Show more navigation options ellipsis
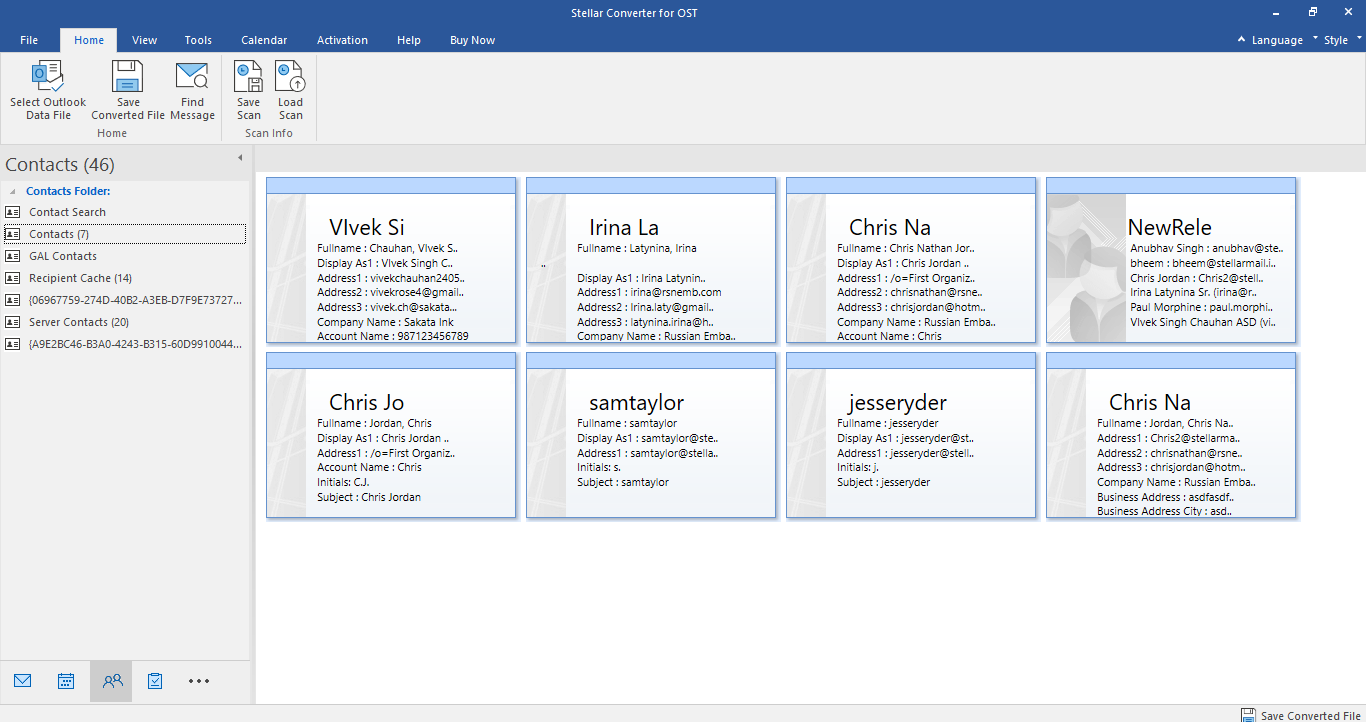This screenshot has width=1366, height=722. click(x=199, y=681)
